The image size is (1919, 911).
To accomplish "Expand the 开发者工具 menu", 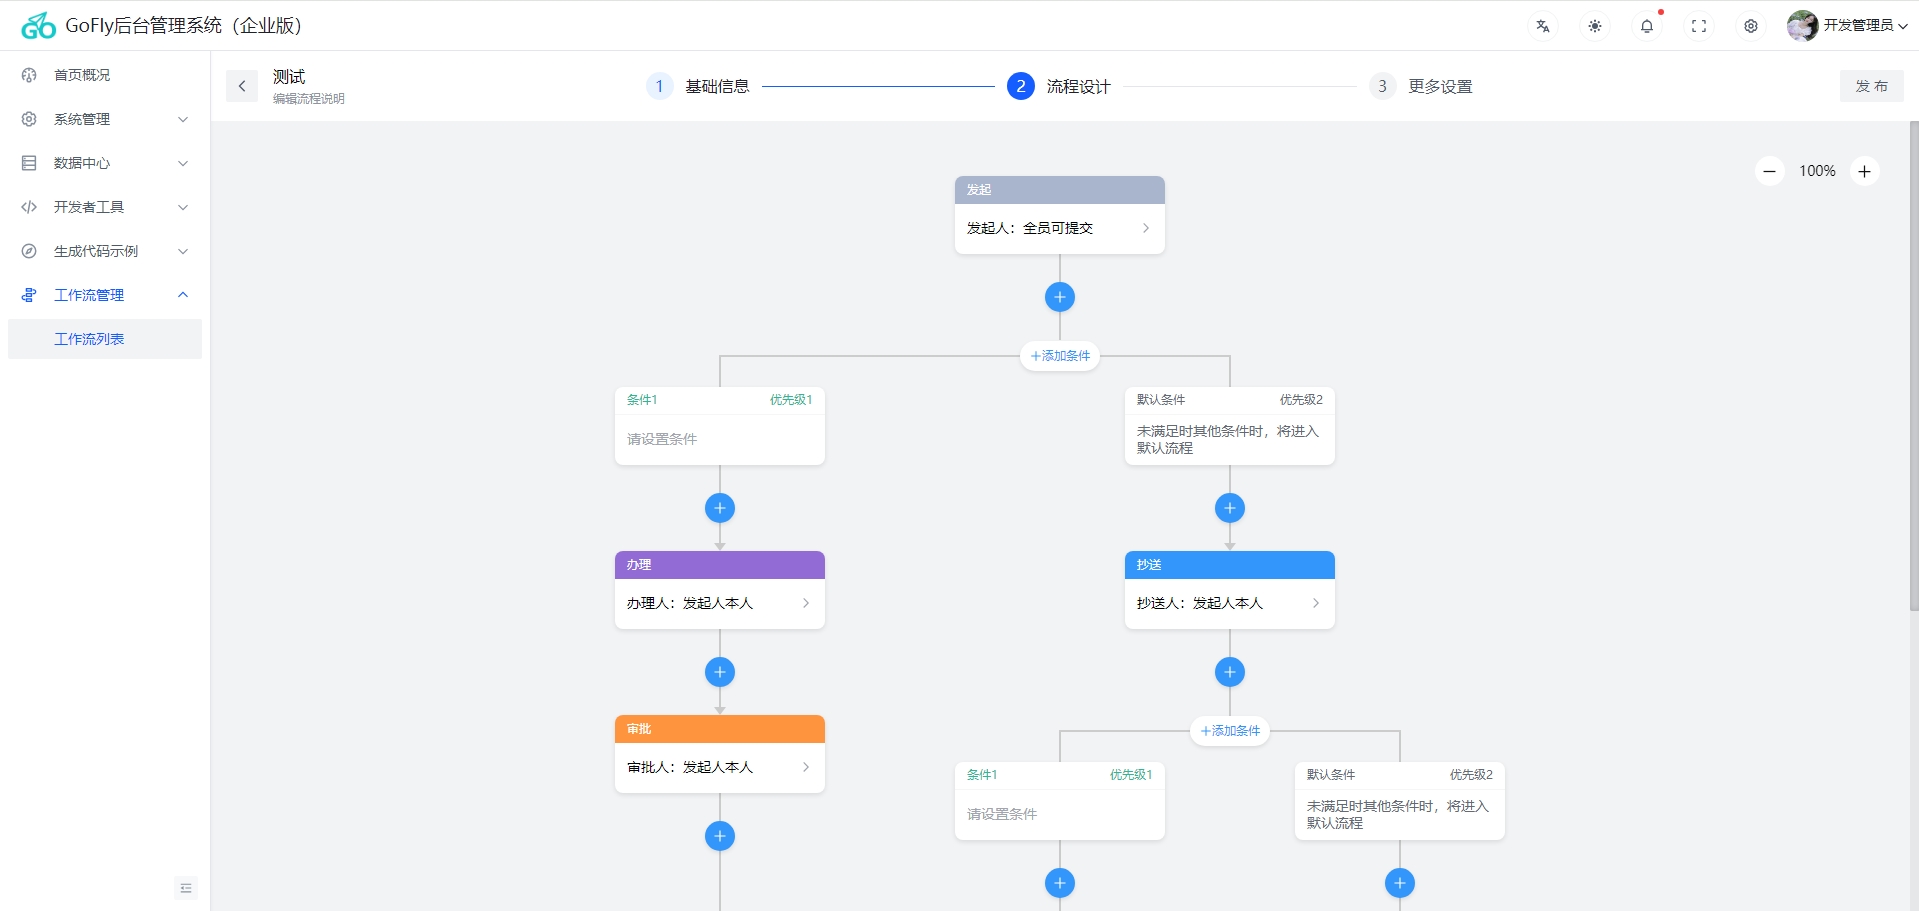I will [x=105, y=207].
